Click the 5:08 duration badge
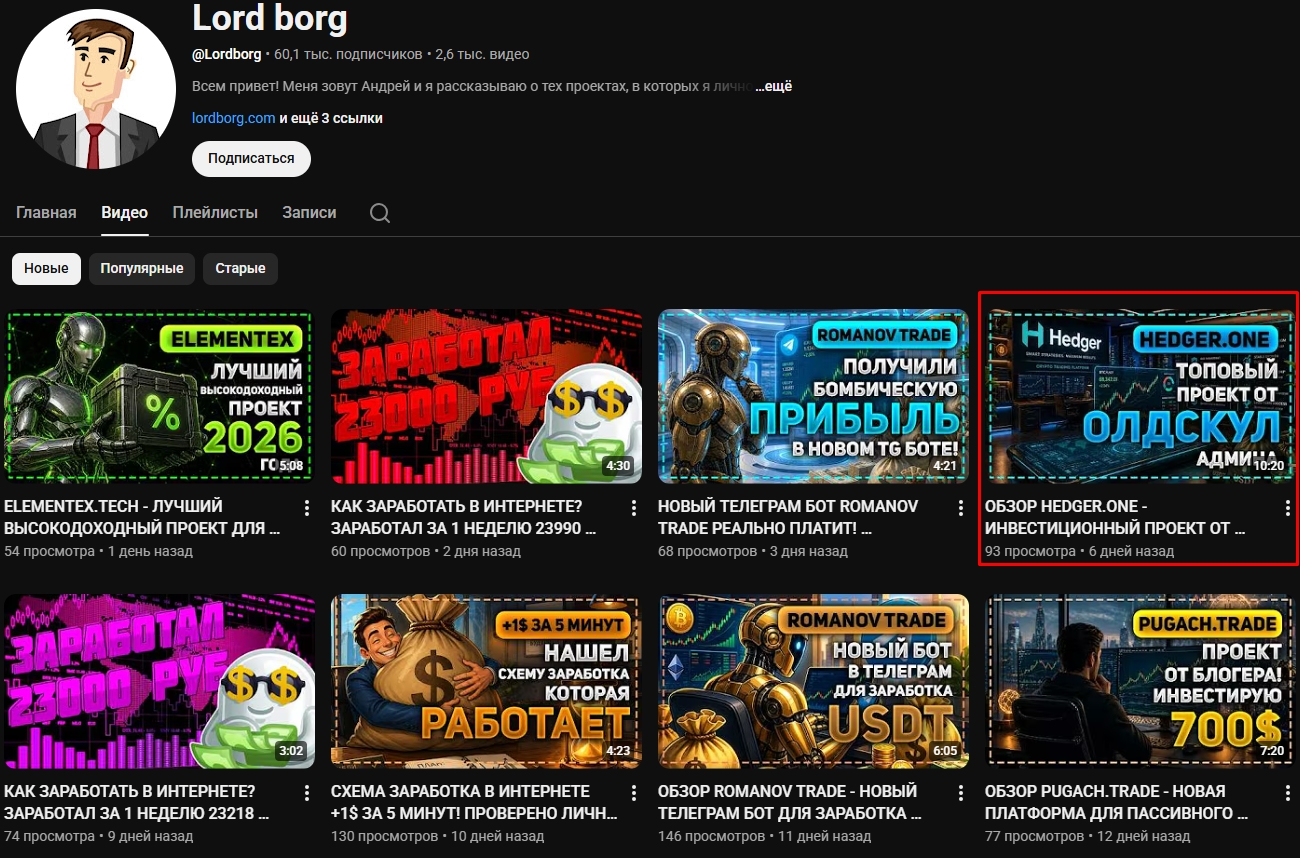This screenshot has width=1300, height=858. pos(291,466)
